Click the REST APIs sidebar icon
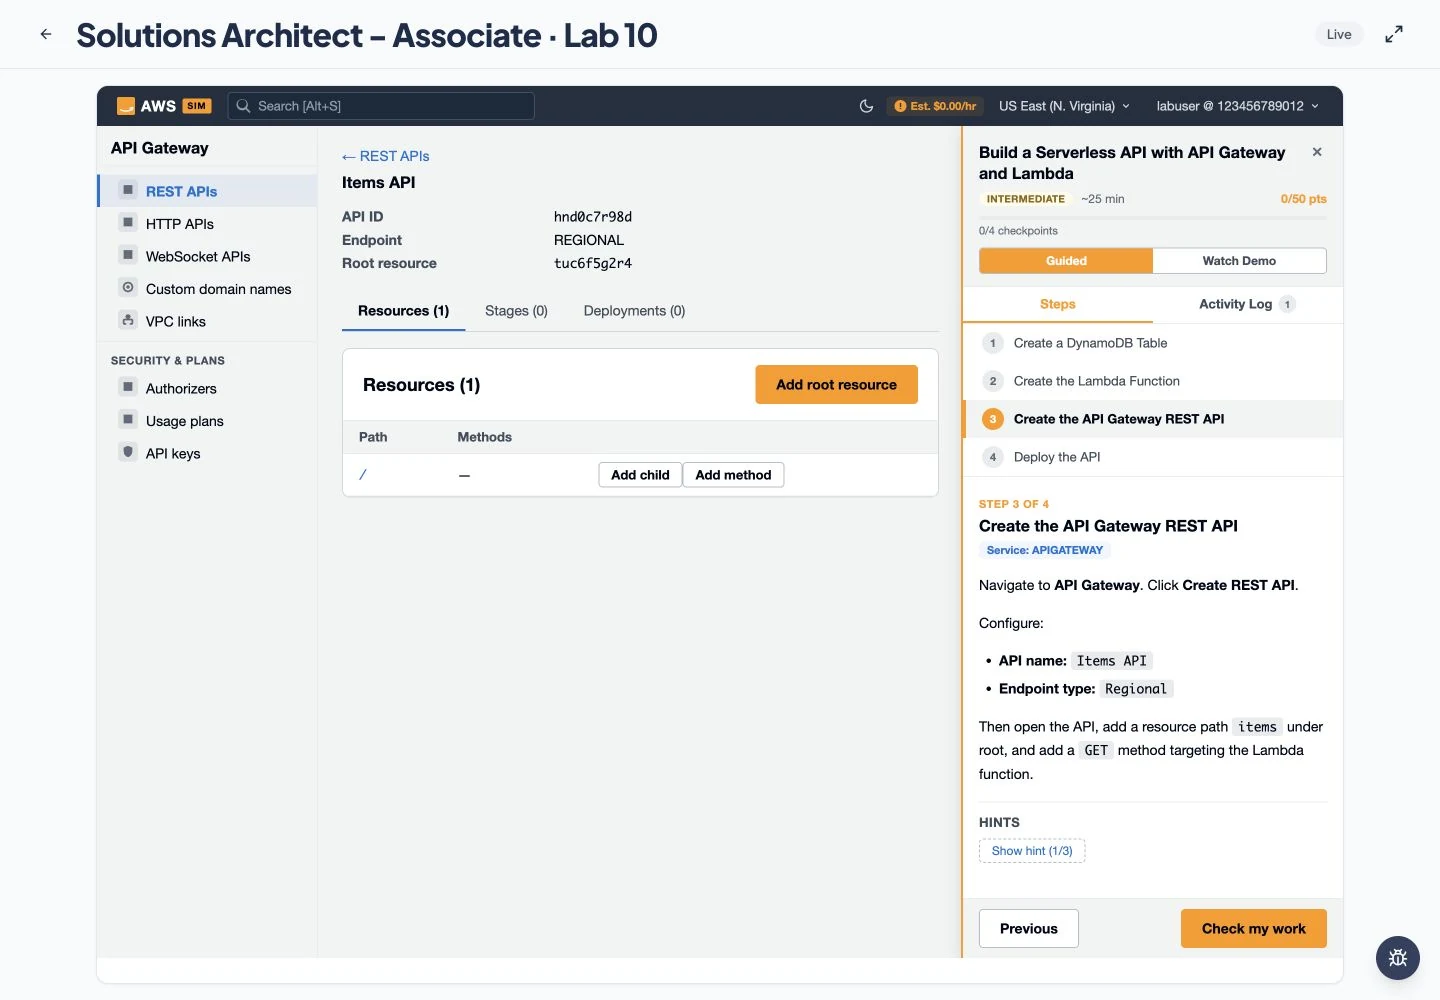The image size is (1440, 1000). point(128,190)
